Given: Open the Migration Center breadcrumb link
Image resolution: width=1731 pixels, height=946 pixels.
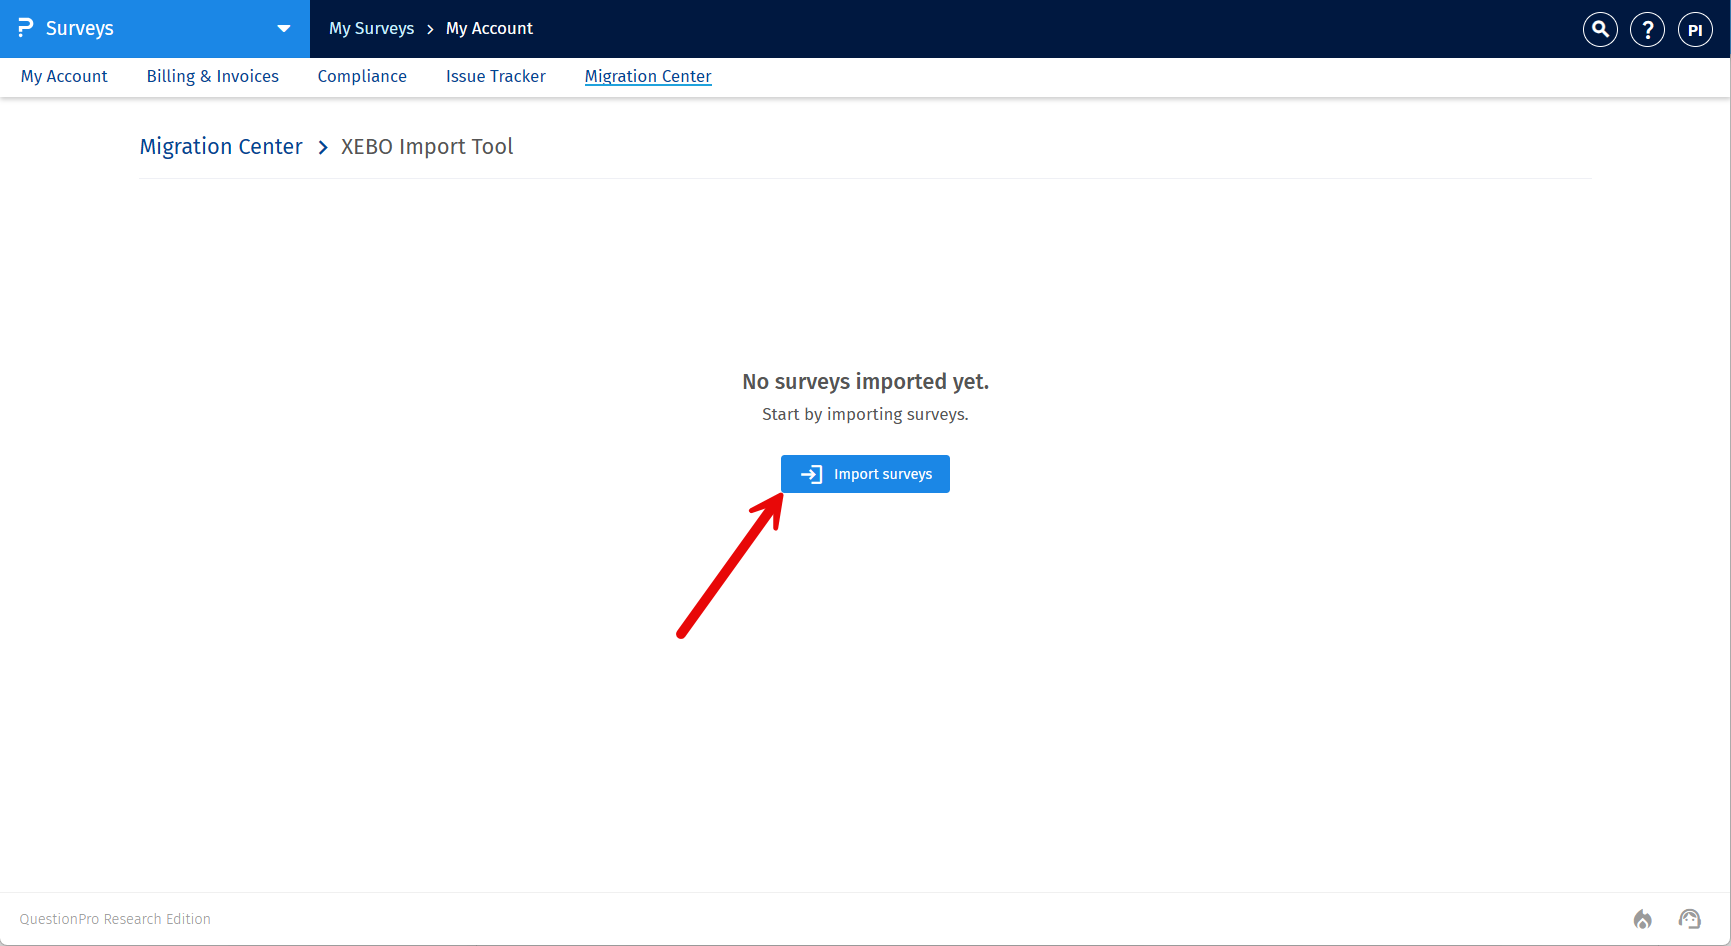Looking at the screenshot, I should coord(220,147).
